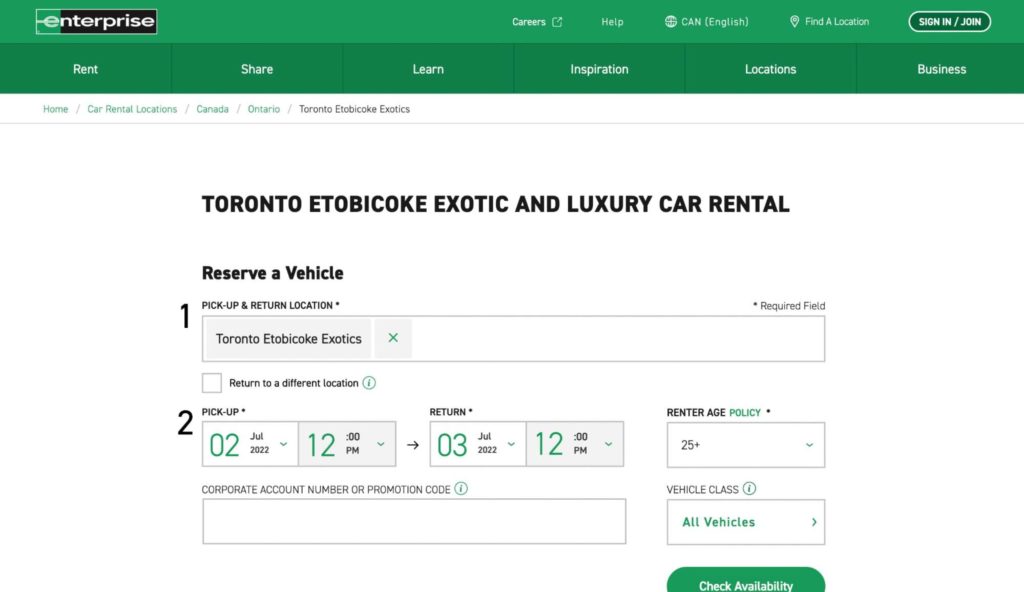Click the Enterprise logo
Screen dimensions: 1024x592
click(96, 22)
